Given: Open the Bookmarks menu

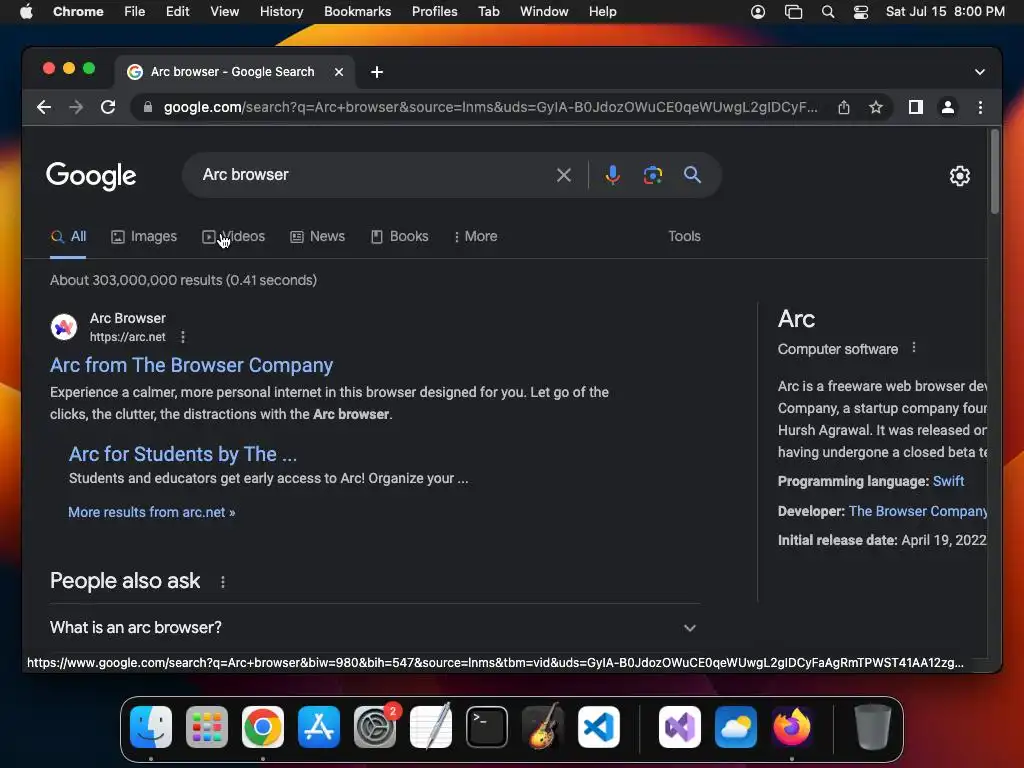Looking at the screenshot, I should click(x=357, y=12).
